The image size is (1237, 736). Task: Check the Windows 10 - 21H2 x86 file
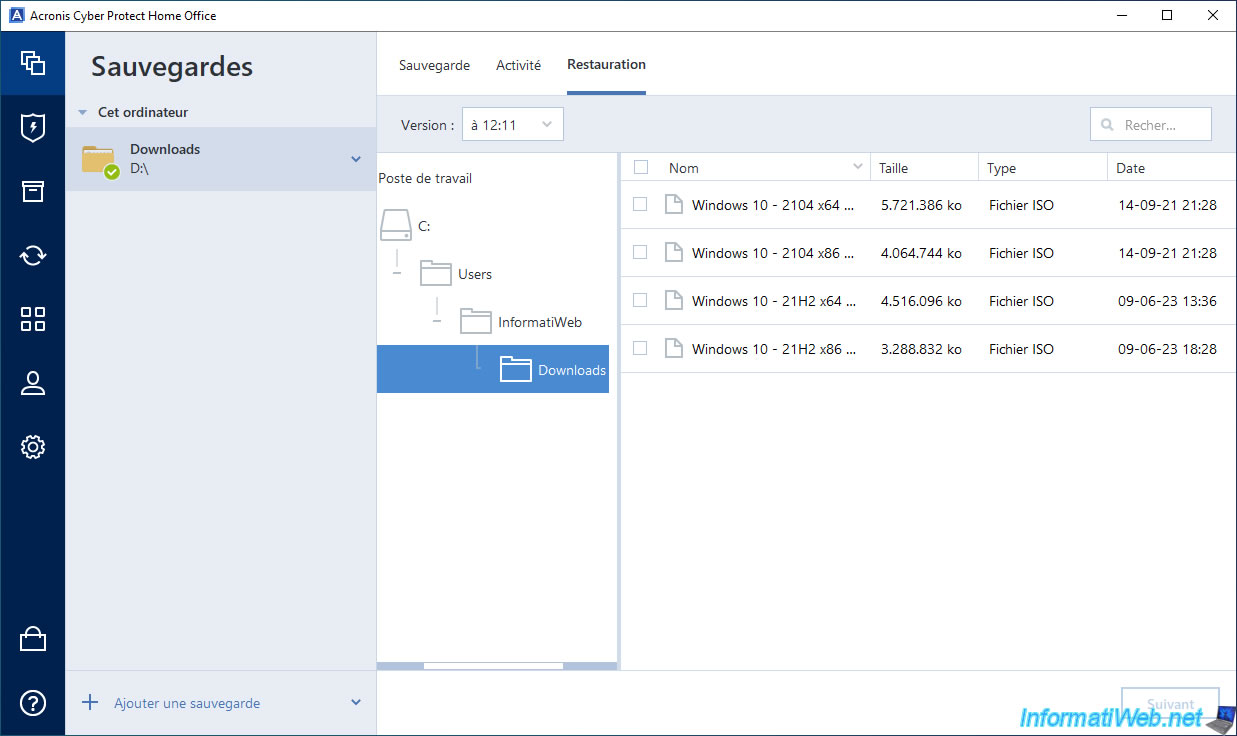[x=640, y=348]
